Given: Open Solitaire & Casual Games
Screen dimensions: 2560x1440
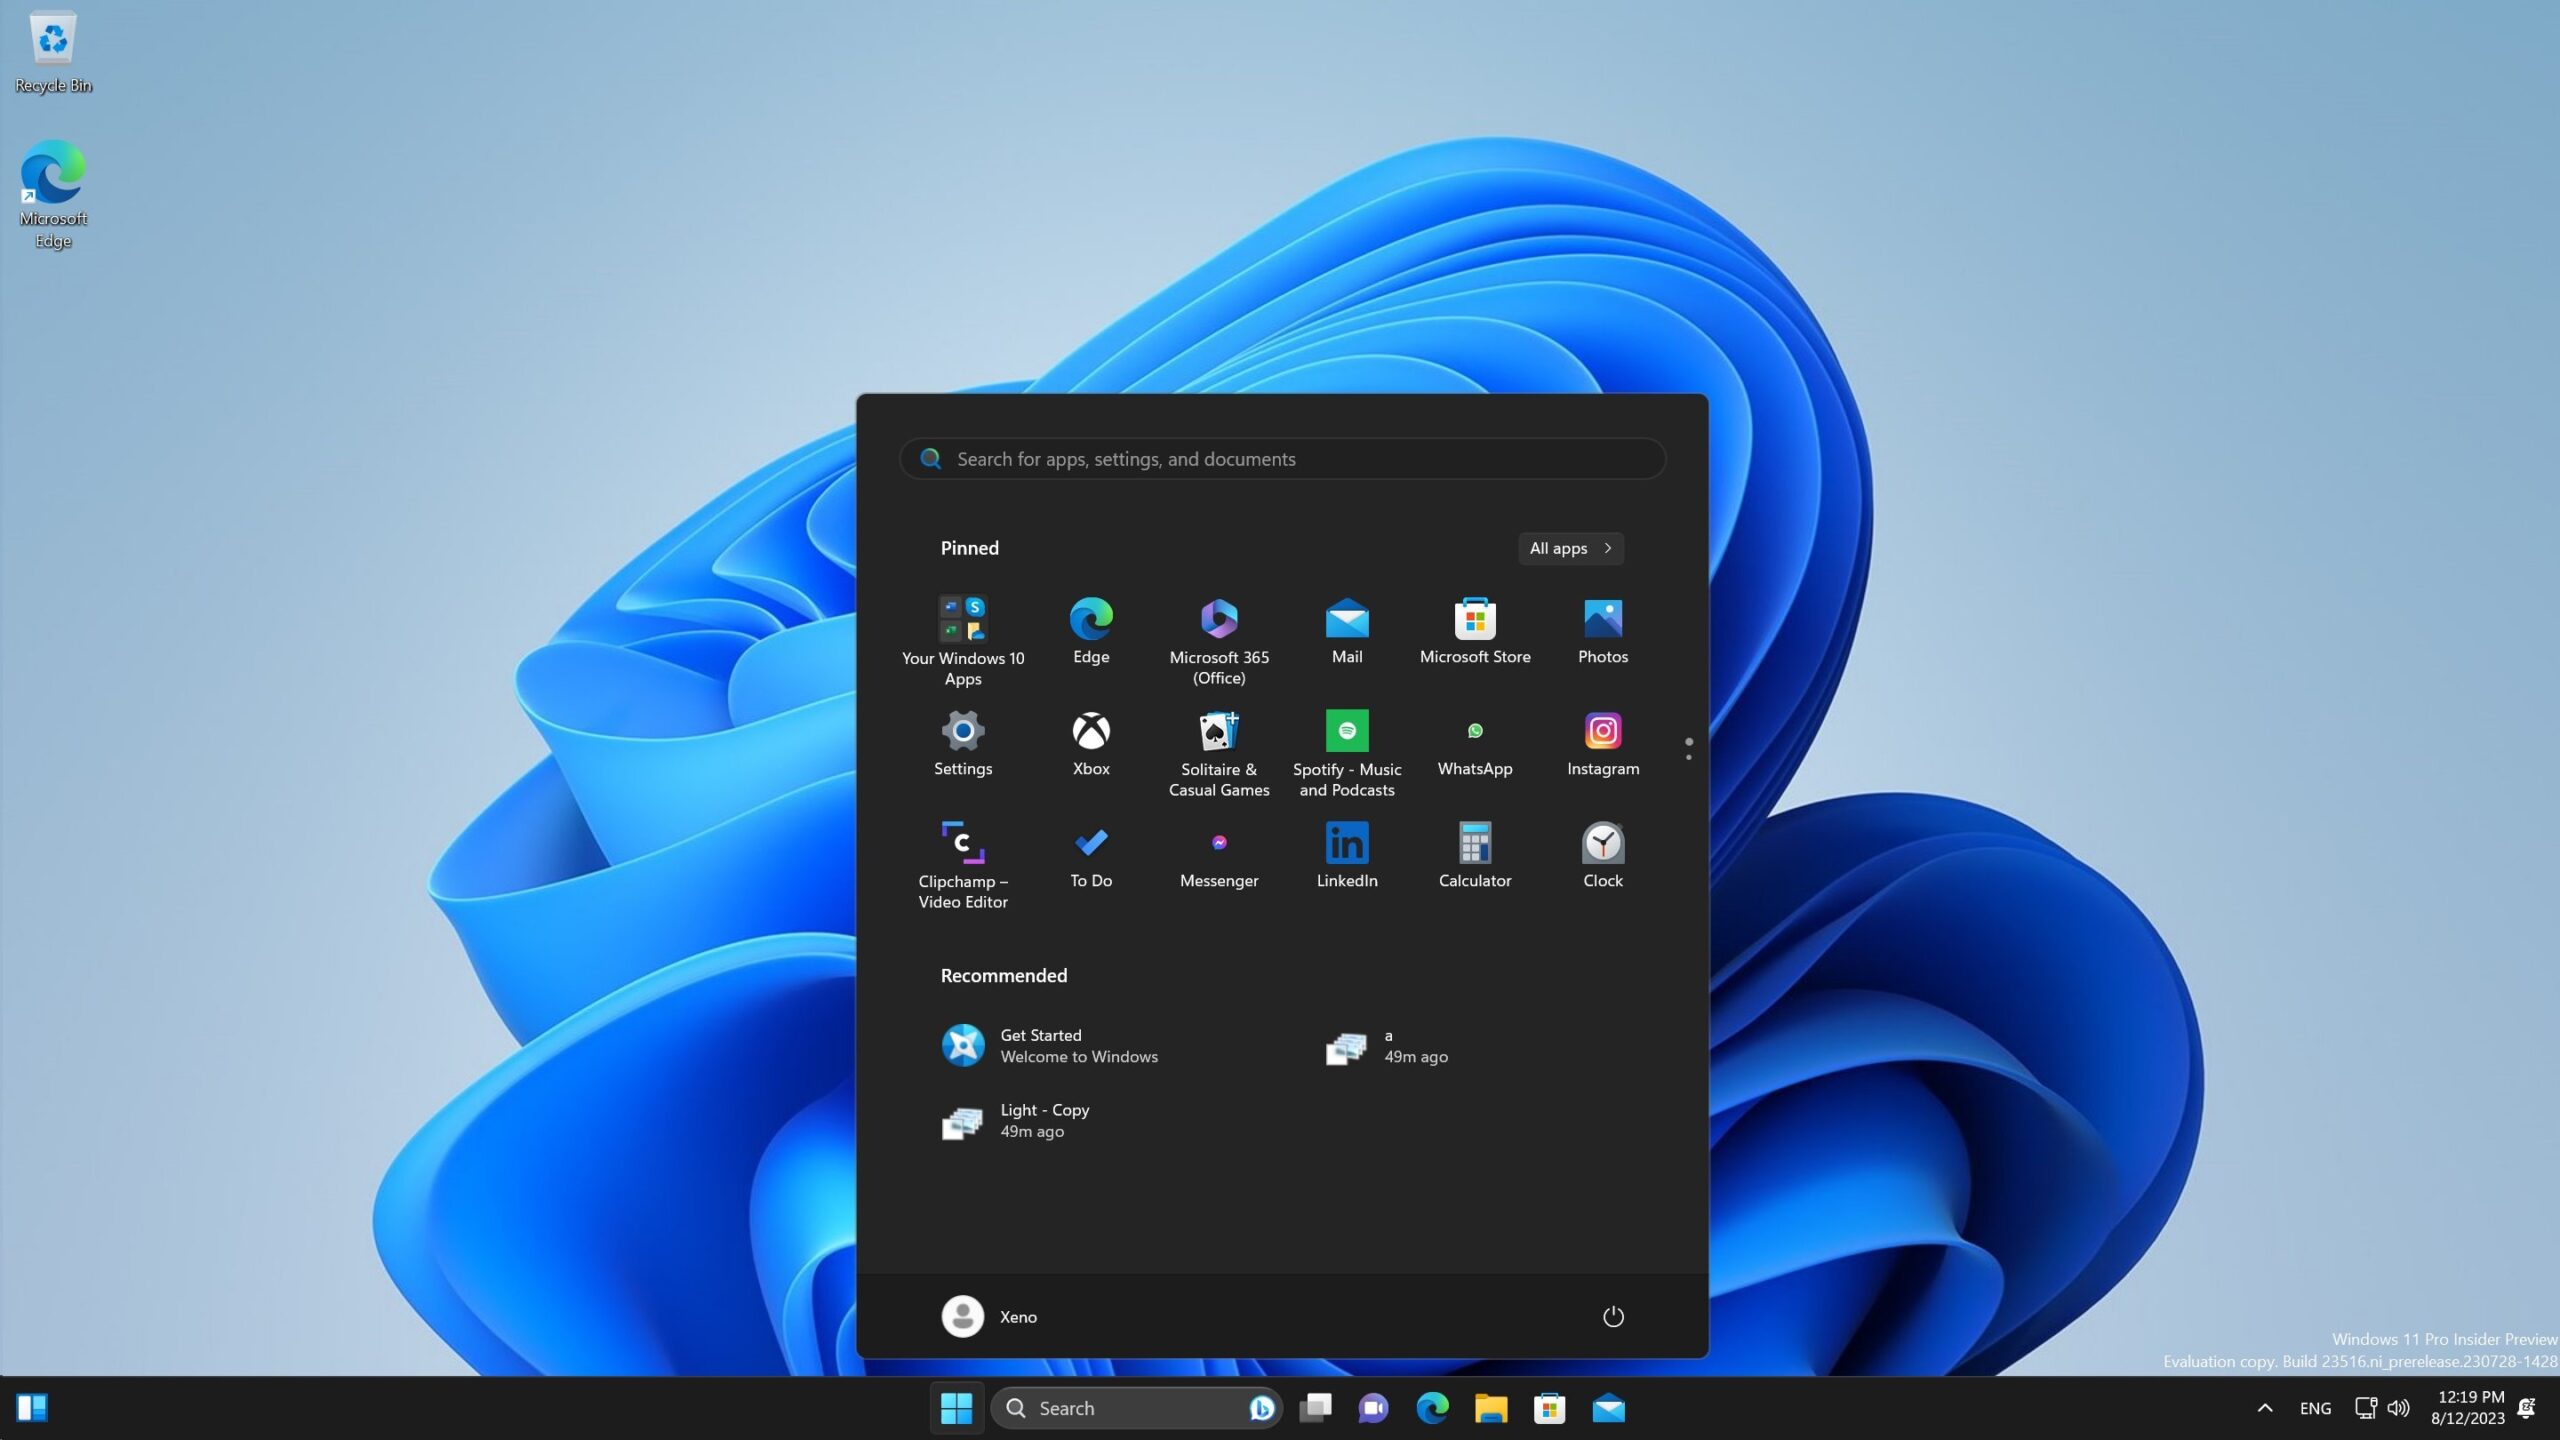Looking at the screenshot, I should point(1219,753).
